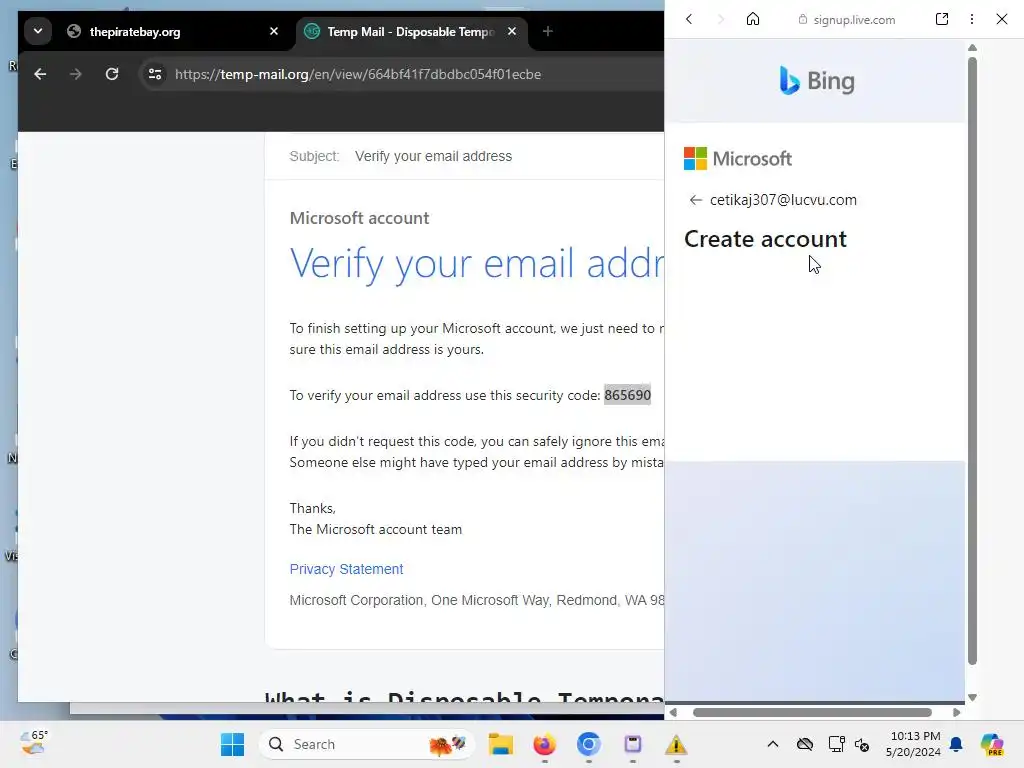Click the display network tray icon
The height and width of the screenshot is (768, 1024).
pos(836,744)
